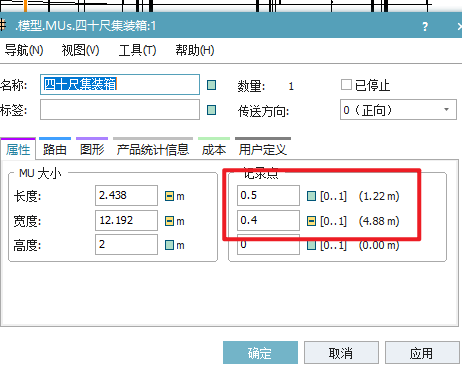Click the 取消 button
Screen dimensions: 462x371
click(x=341, y=353)
